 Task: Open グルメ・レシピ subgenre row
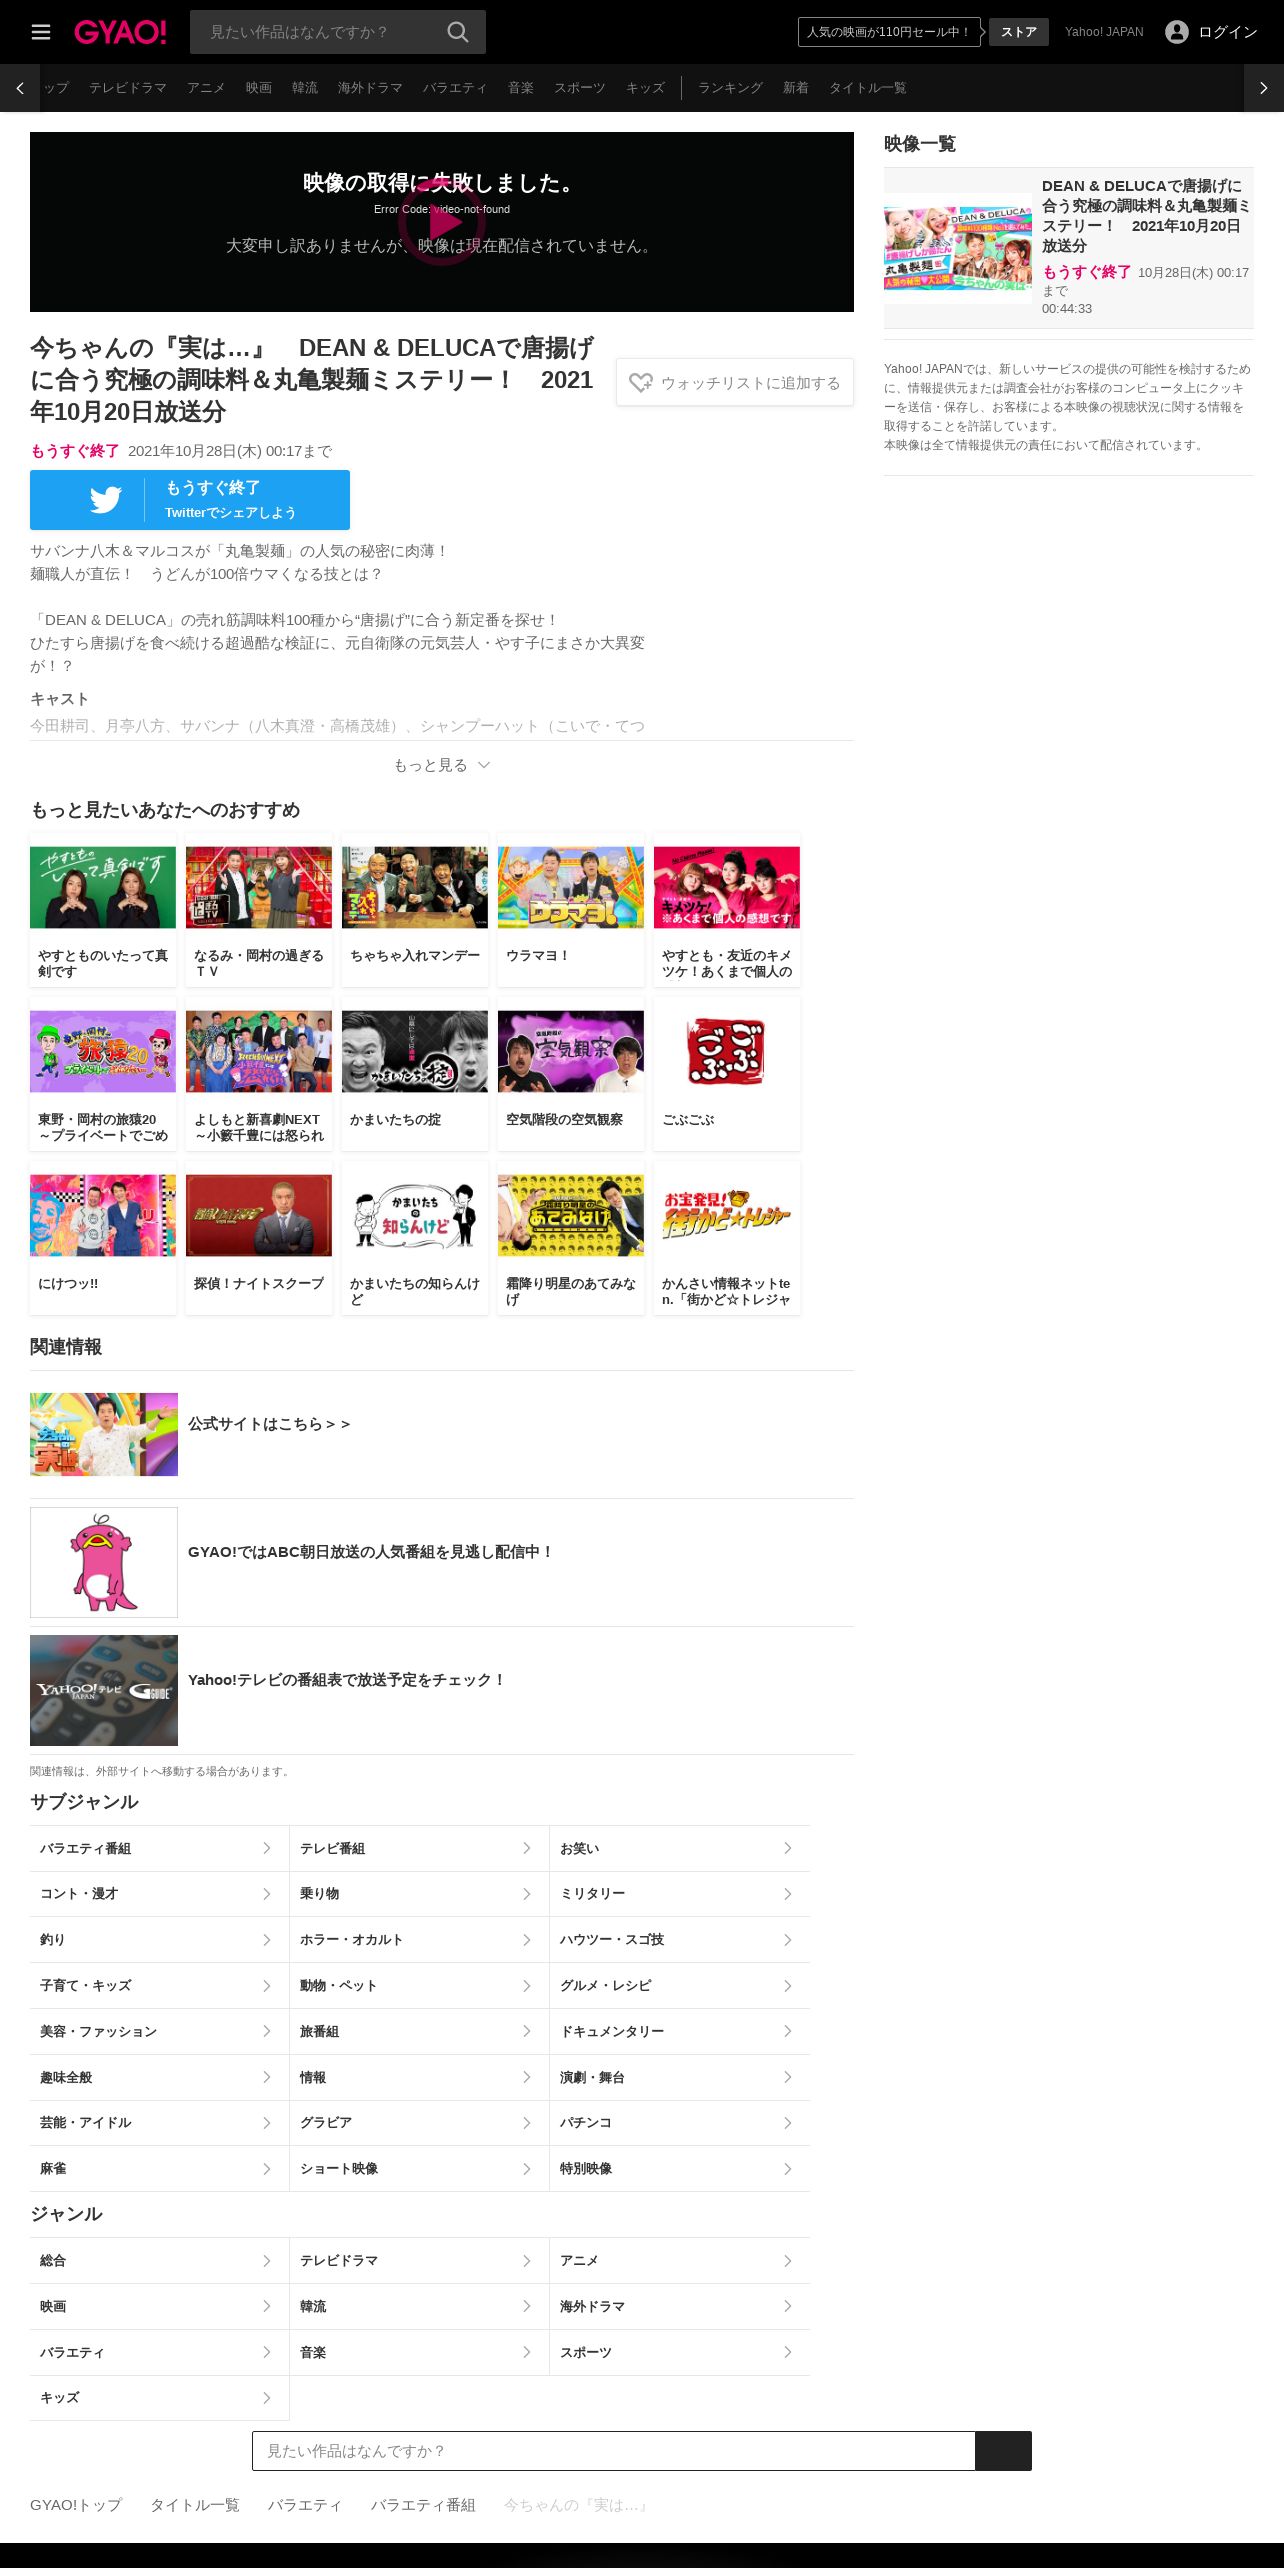pos(680,1986)
